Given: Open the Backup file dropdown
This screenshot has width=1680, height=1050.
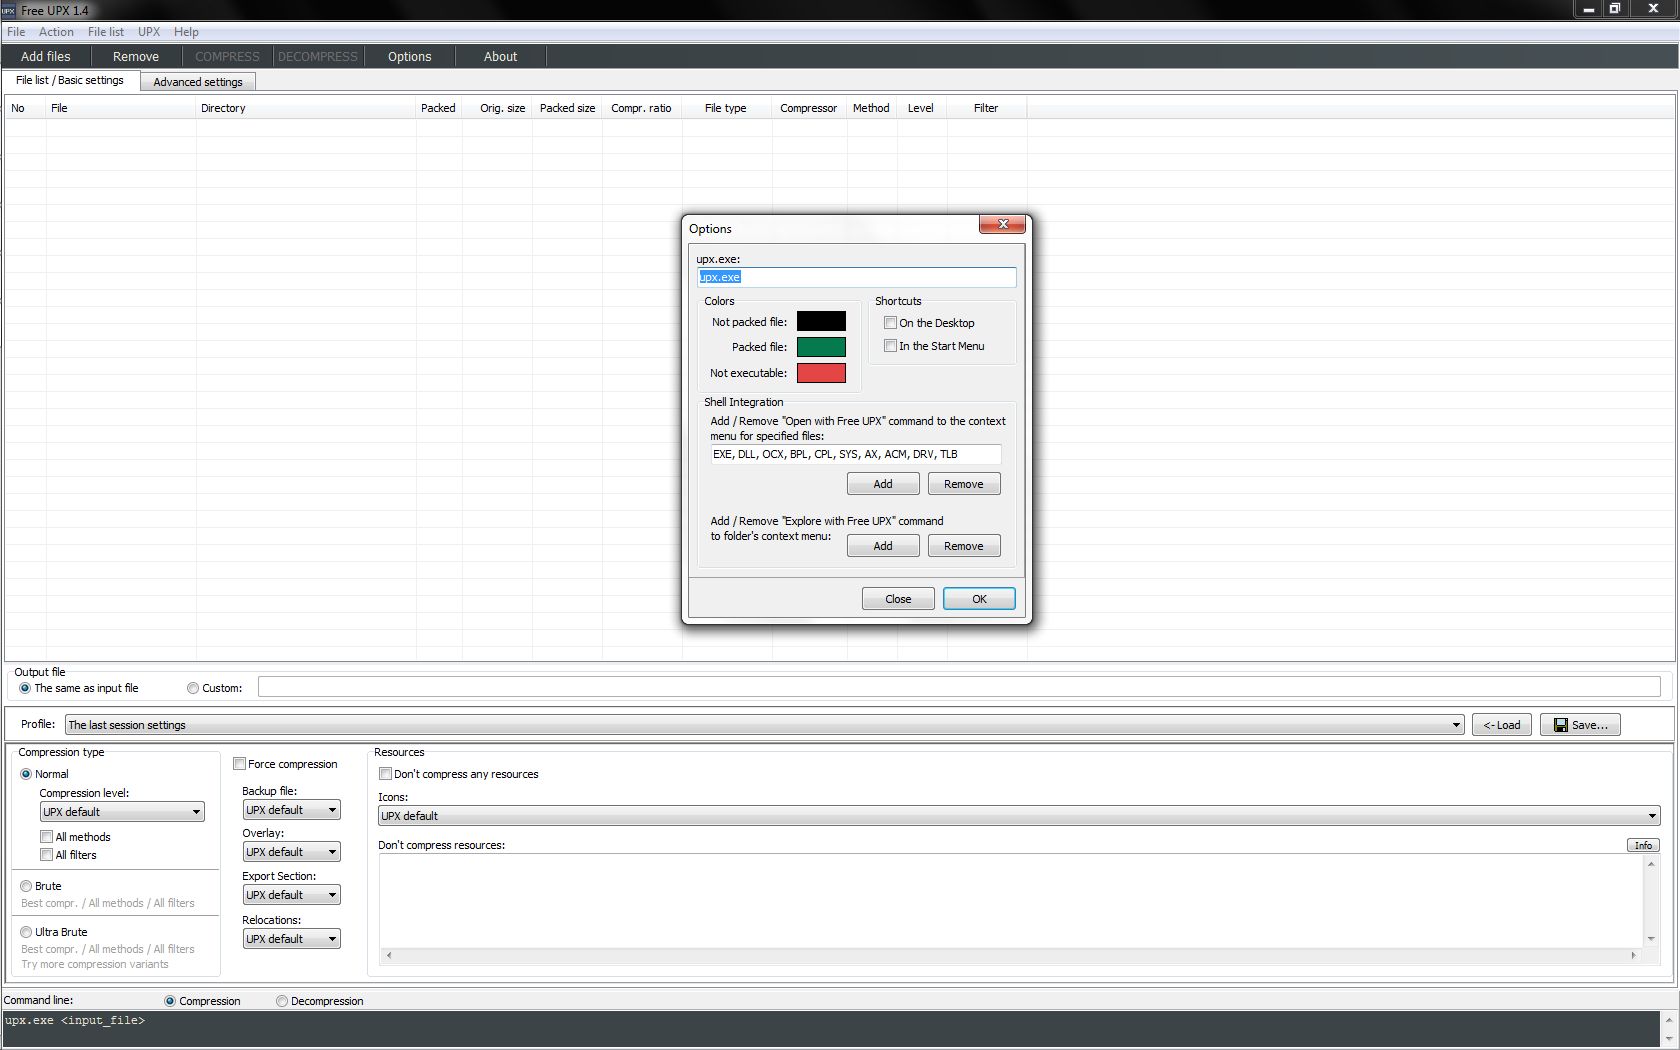Looking at the screenshot, I should pos(292,810).
